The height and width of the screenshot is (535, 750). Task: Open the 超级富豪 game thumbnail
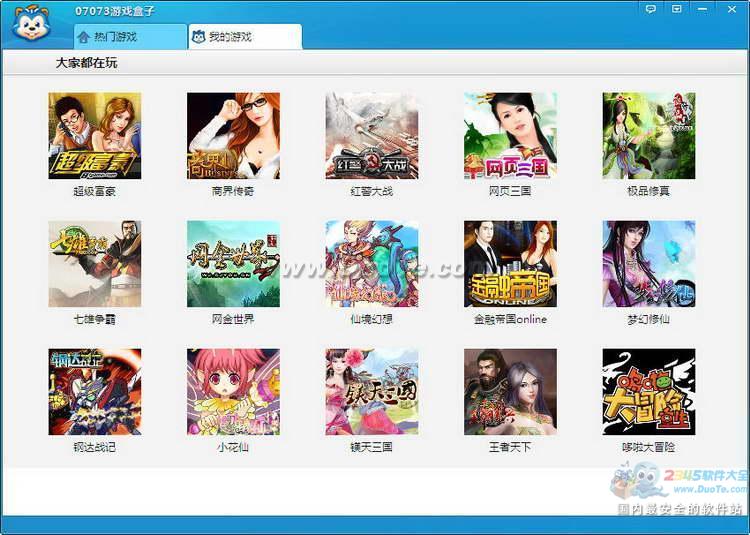pos(95,136)
